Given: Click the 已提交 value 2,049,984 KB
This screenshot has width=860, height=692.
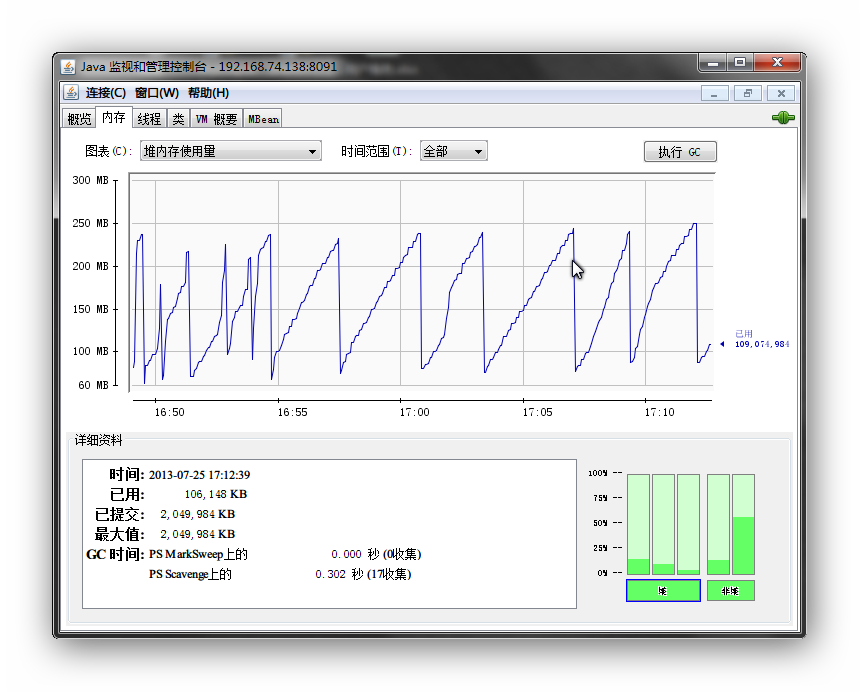Looking at the screenshot, I should point(197,514).
